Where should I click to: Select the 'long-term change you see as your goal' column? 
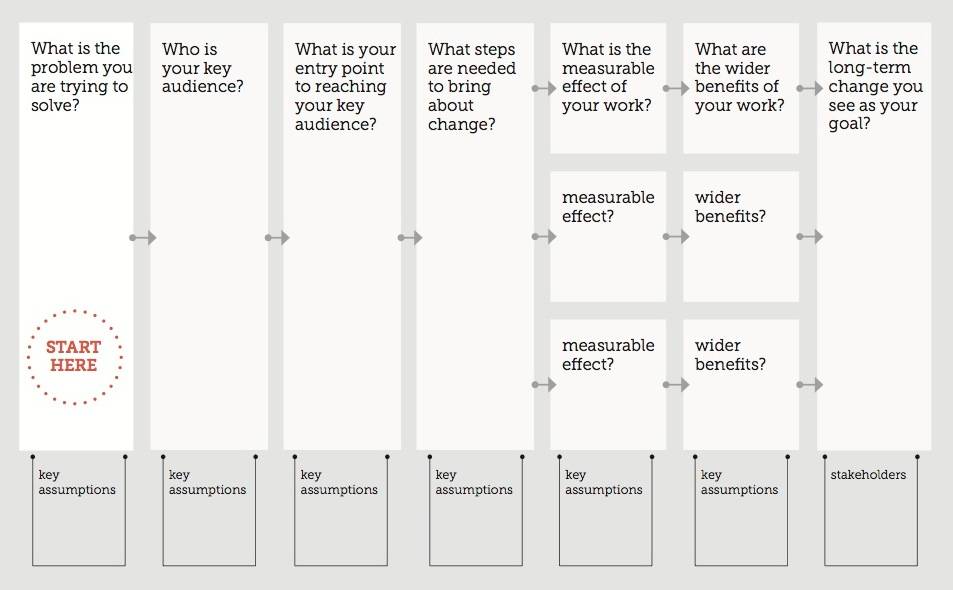pyautogui.click(x=874, y=236)
